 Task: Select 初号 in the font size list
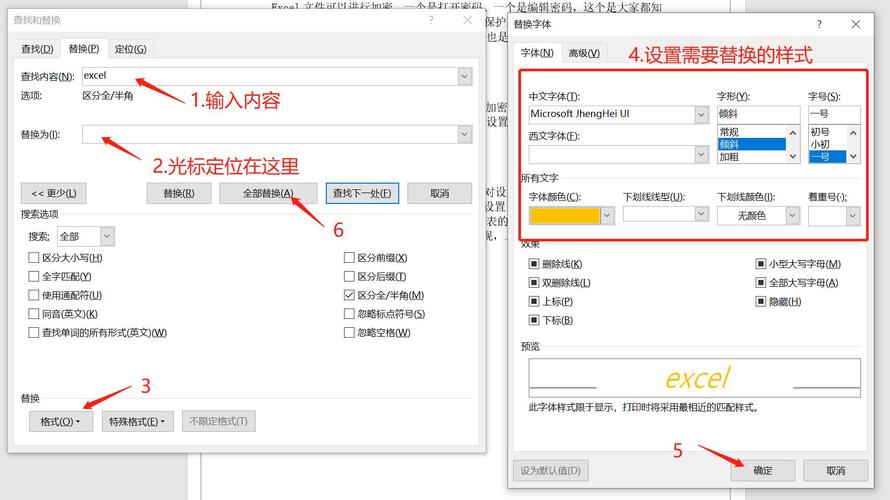pyautogui.click(x=827, y=132)
